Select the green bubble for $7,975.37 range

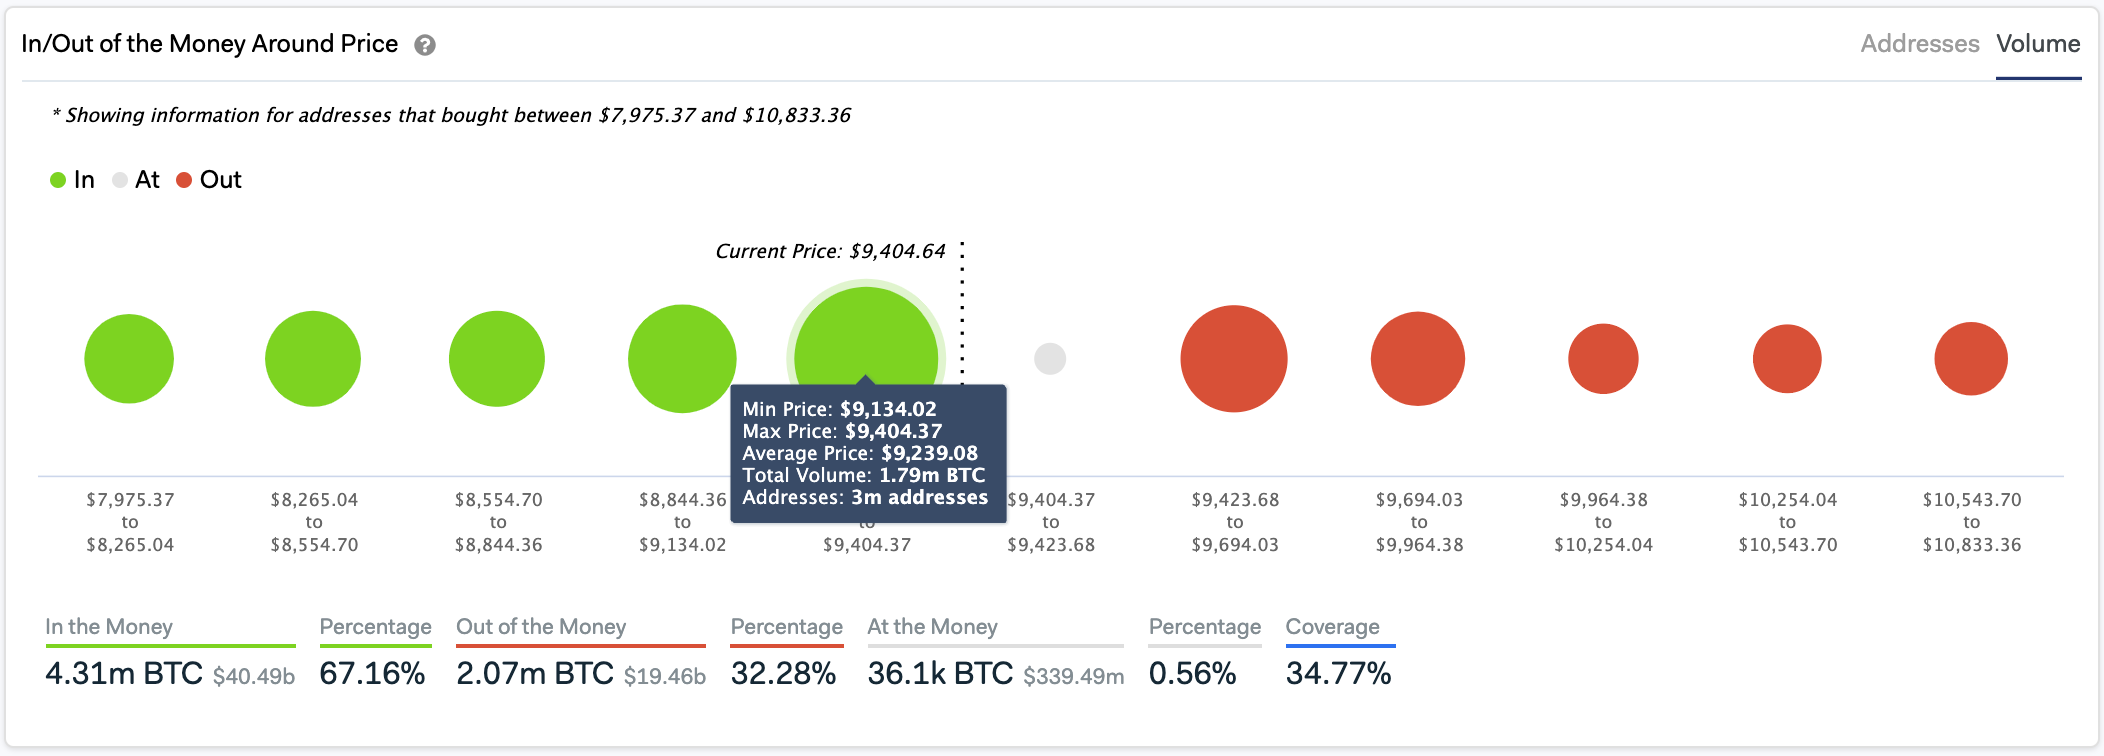point(128,357)
